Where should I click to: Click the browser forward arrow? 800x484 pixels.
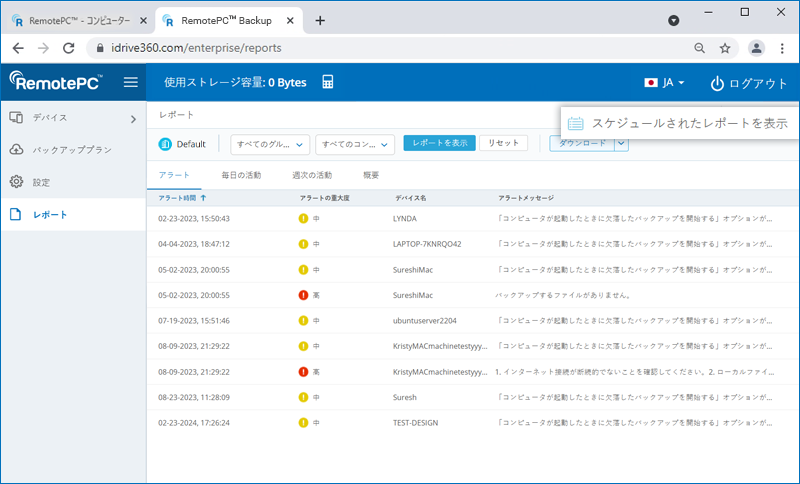43,48
